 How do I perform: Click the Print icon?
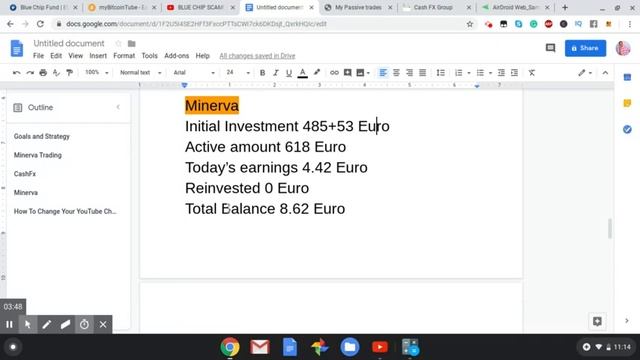43,73
